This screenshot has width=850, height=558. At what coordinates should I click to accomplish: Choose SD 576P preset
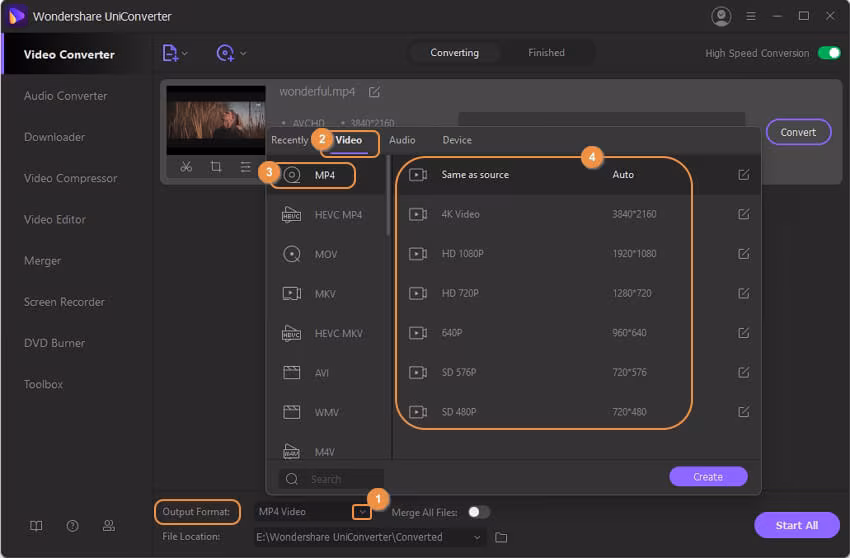tap(576, 373)
